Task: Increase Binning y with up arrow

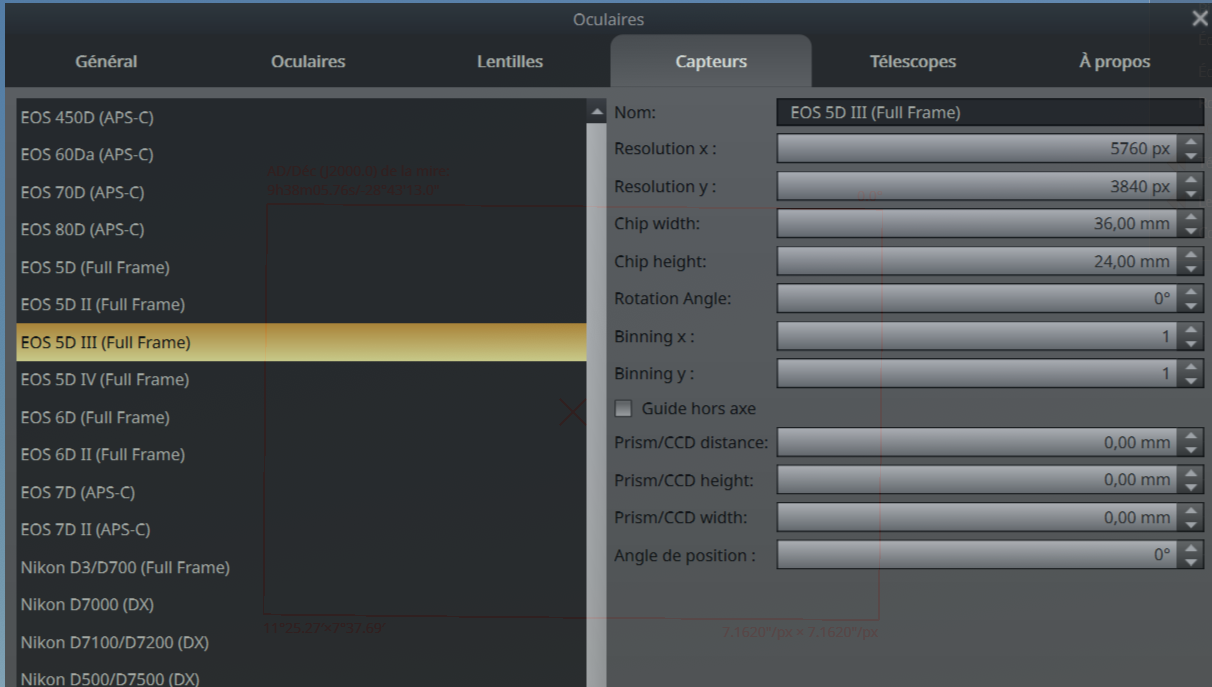Action: pyautogui.click(x=1190, y=367)
